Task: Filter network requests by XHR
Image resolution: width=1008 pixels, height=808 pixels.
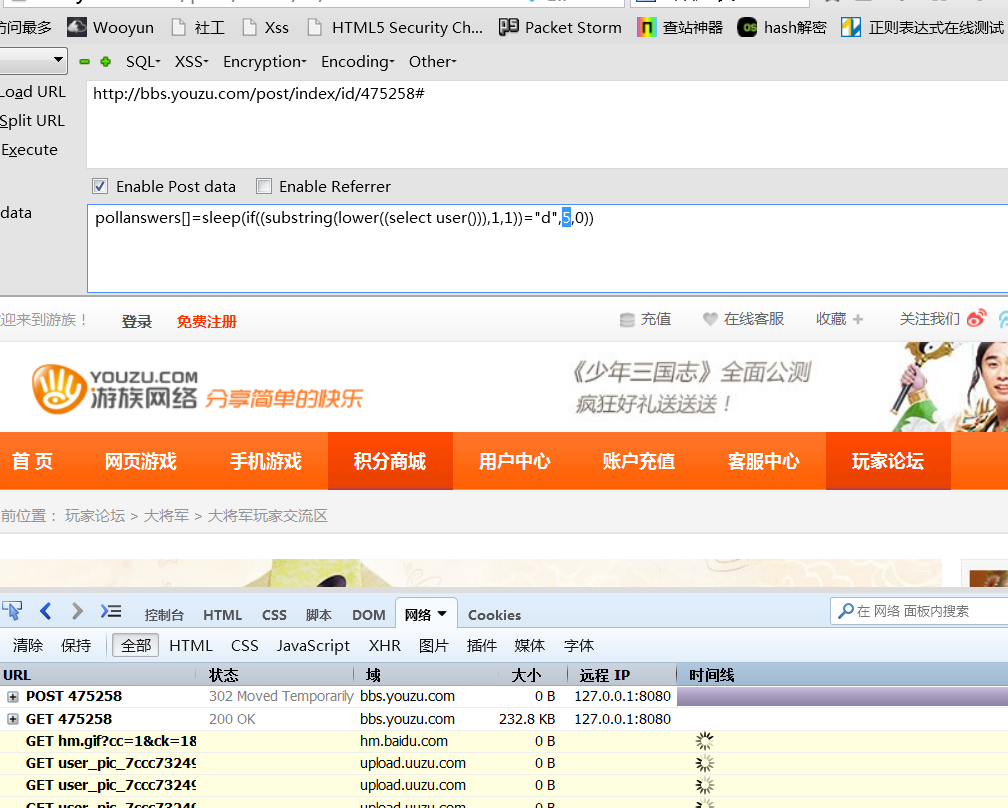Action: (x=384, y=645)
